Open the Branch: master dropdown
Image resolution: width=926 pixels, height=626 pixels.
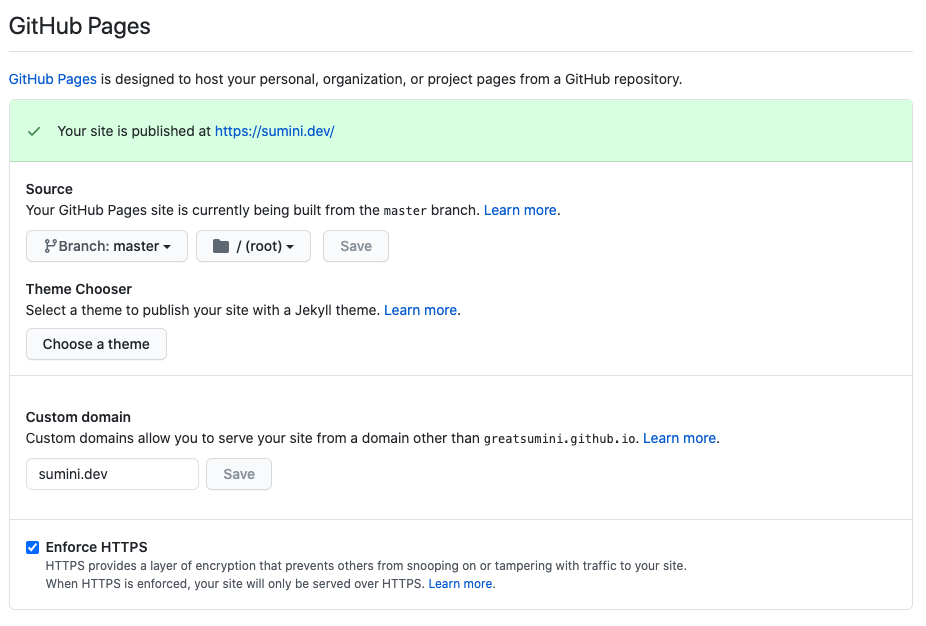[107, 246]
